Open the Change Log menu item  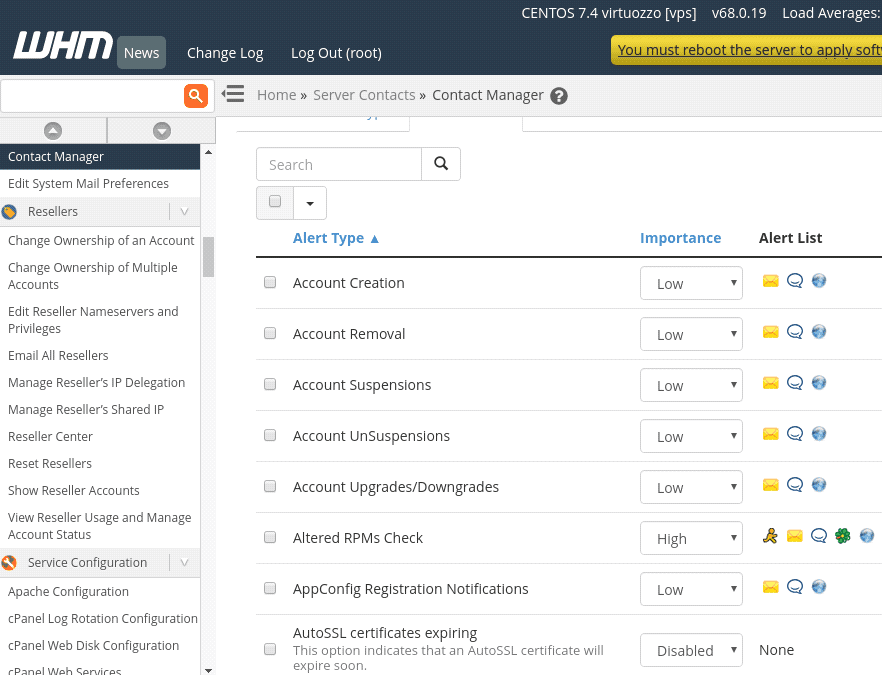pyautogui.click(x=225, y=53)
